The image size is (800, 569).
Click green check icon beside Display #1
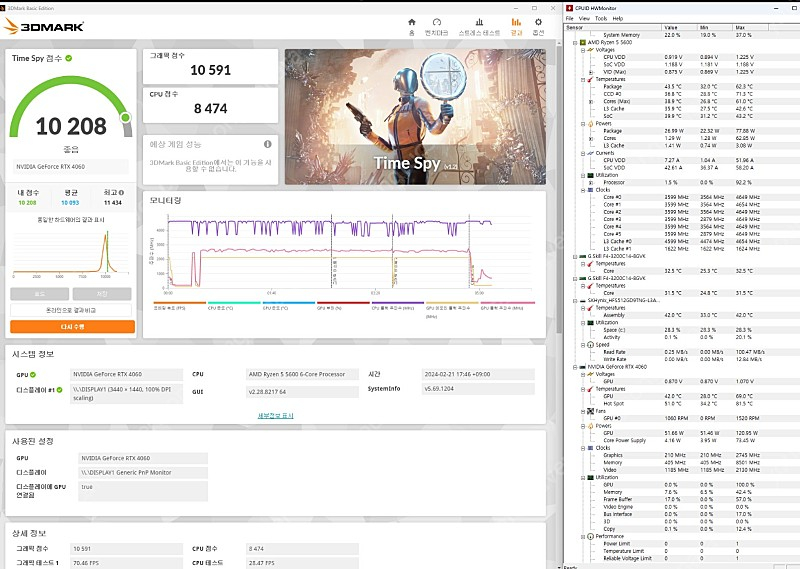[x=59, y=390]
